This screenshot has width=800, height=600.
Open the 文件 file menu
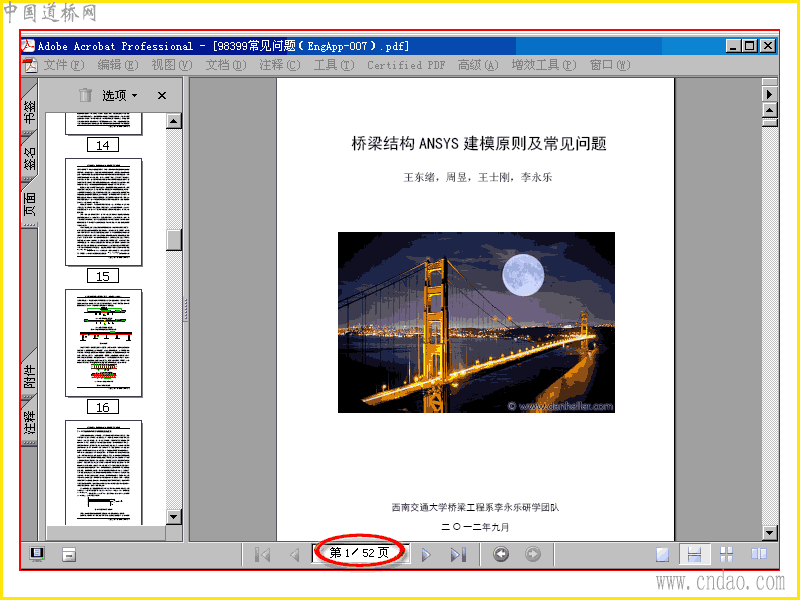63,65
